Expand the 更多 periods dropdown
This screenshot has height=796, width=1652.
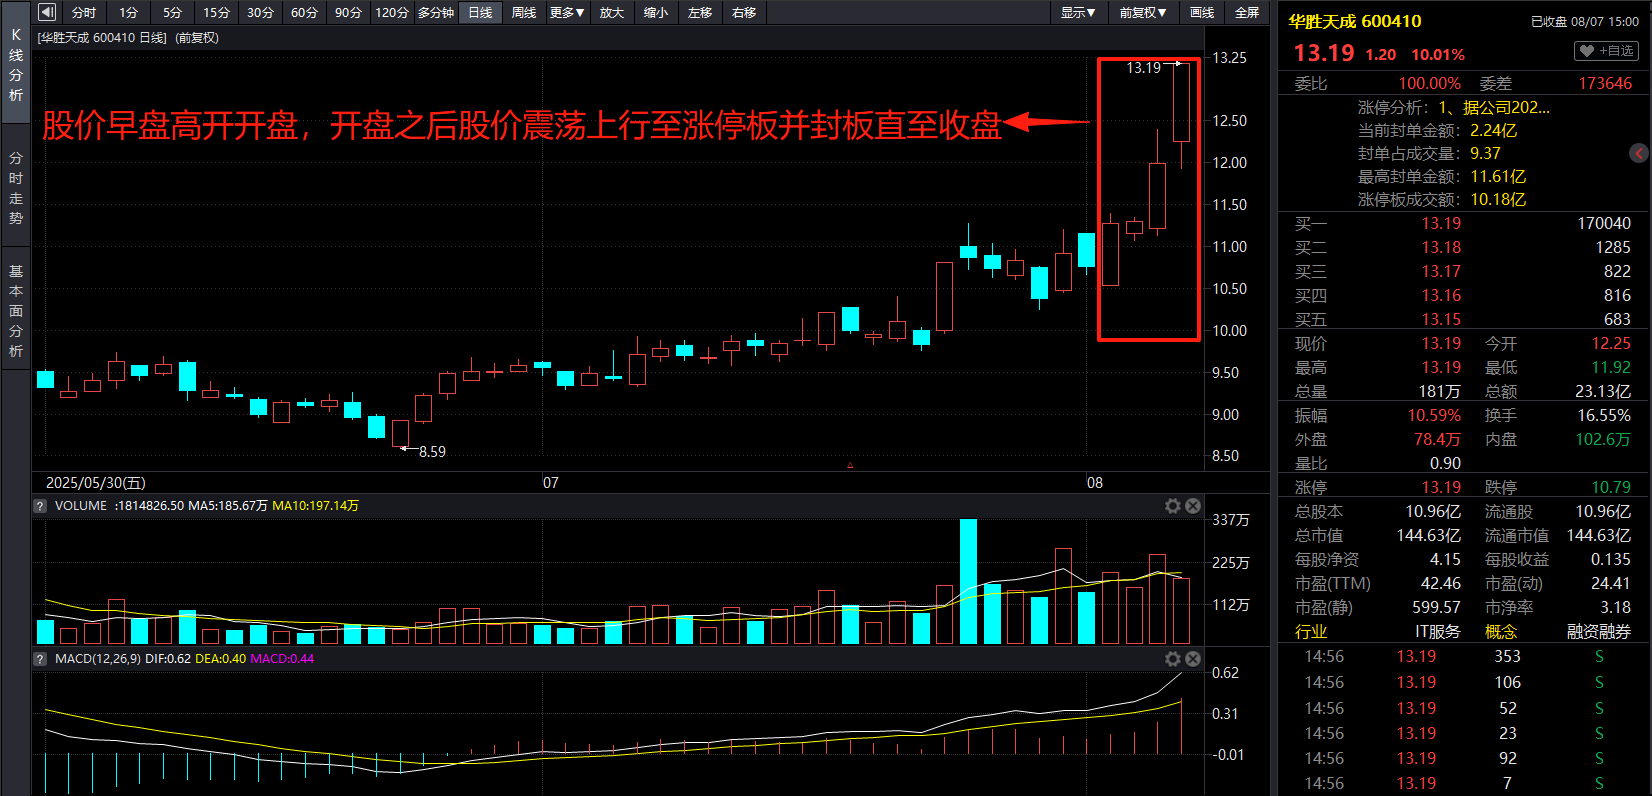point(567,13)
